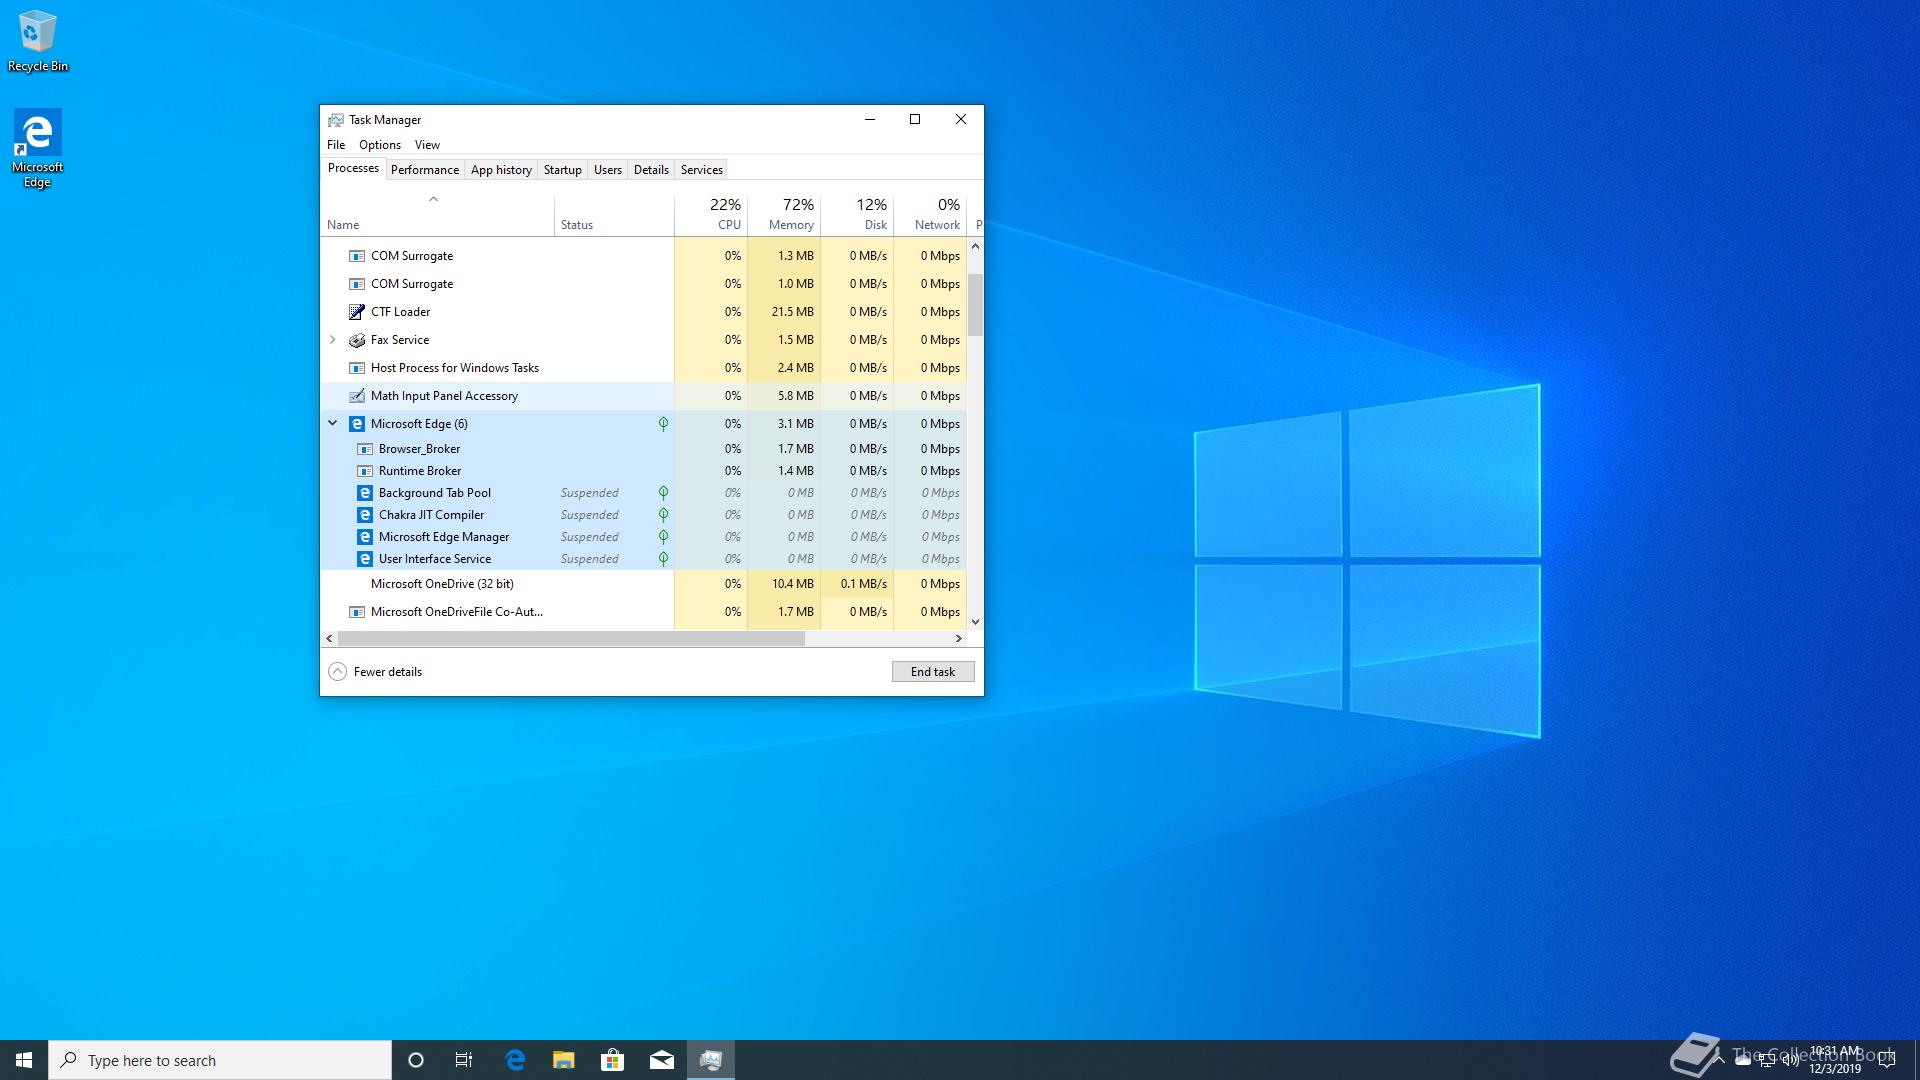1920x1080 pixels.
Task: Sort processes by Memory column
Action: (x=784, y=215)
